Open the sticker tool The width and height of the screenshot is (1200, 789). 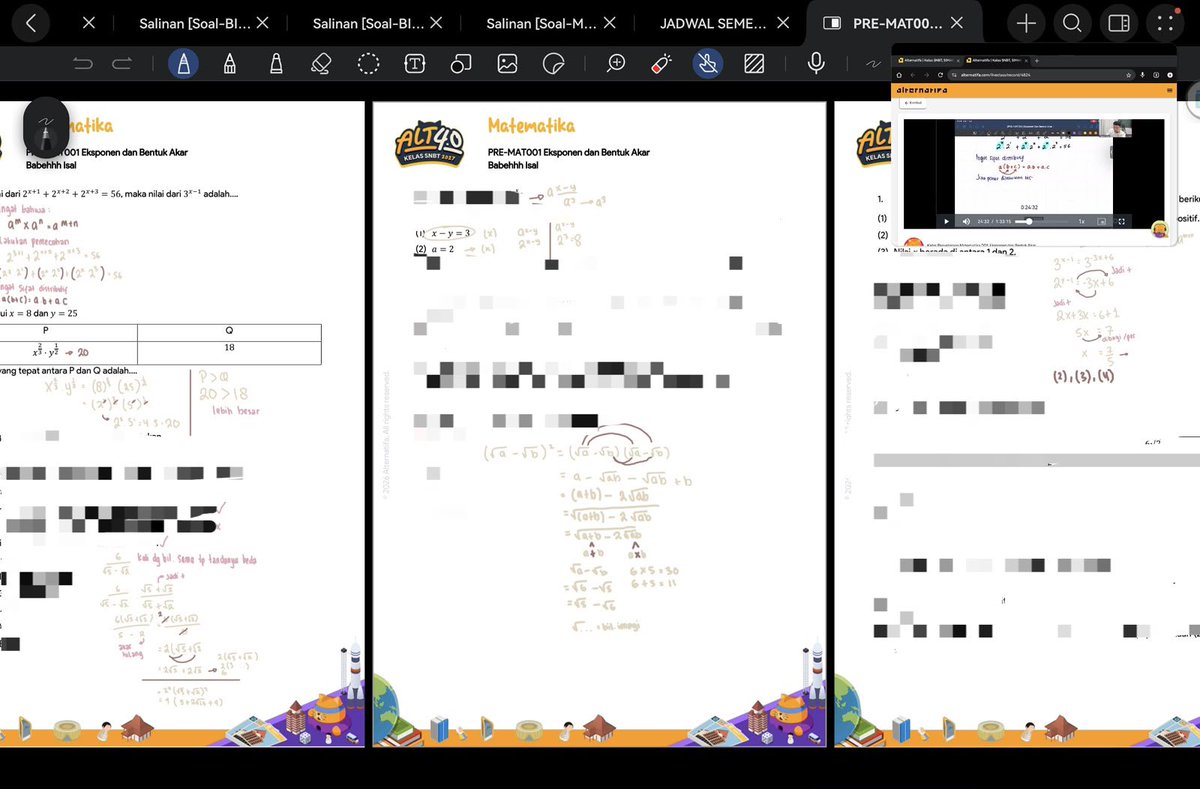553,64
